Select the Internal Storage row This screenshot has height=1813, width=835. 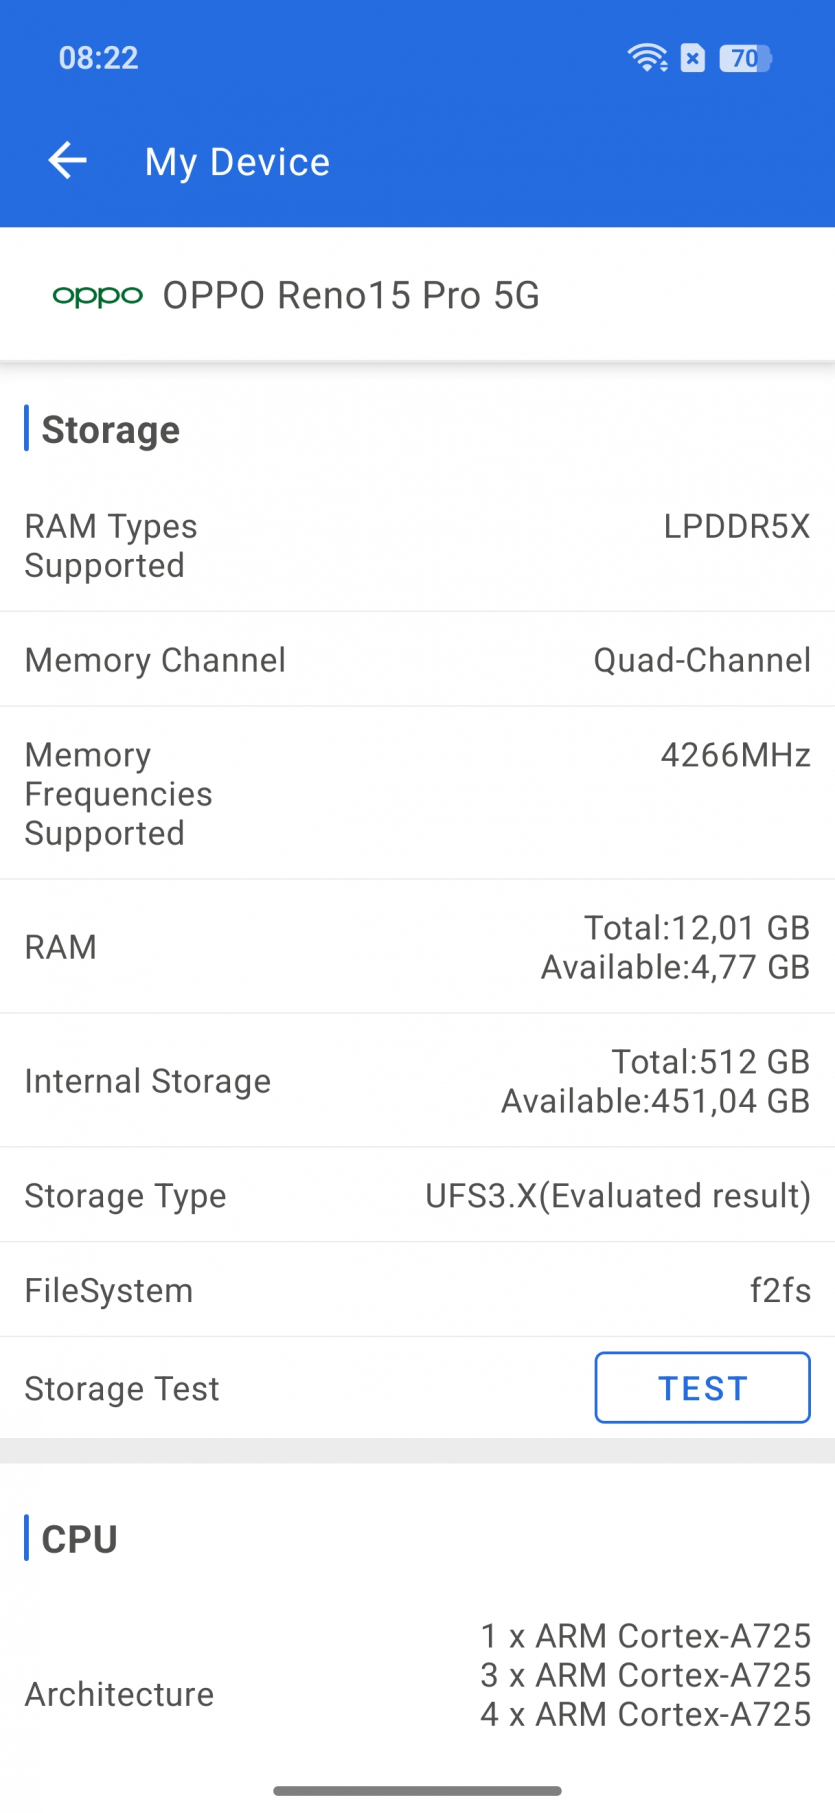(x=417, y=1081)
